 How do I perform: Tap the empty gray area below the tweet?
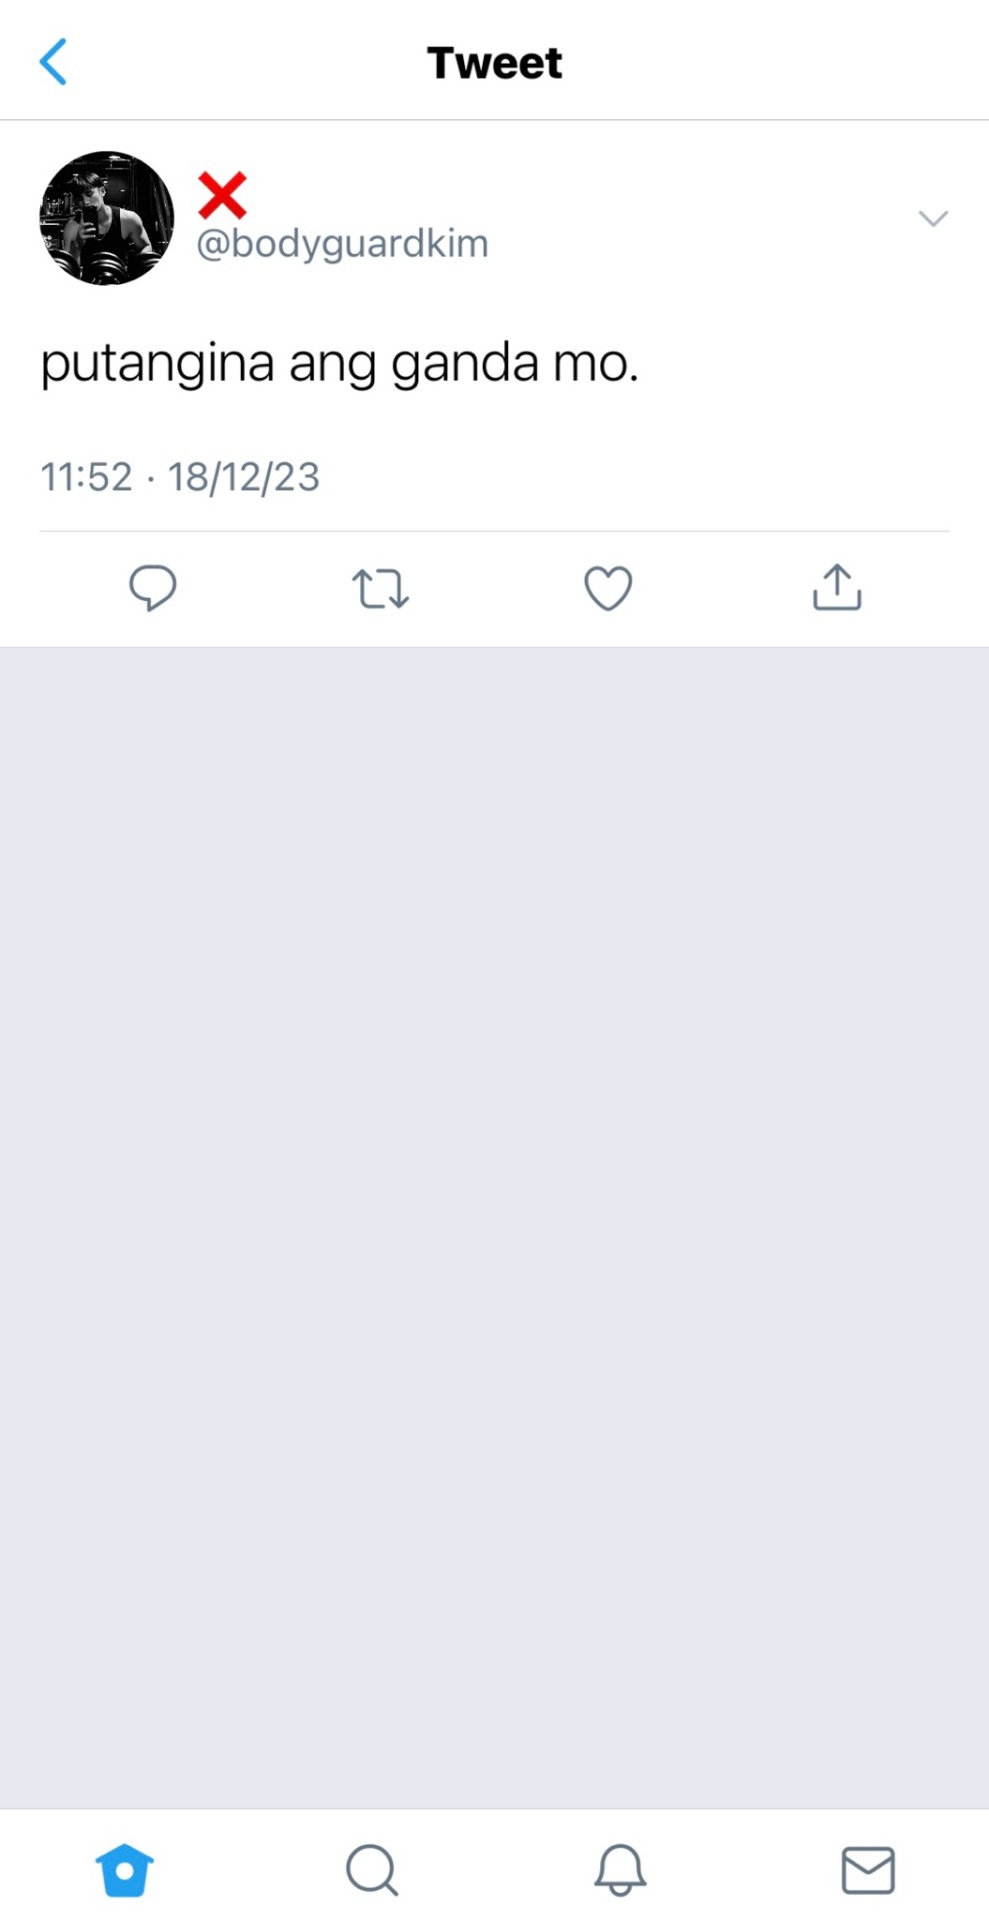pyautogui.click(x=494, y=1200)
